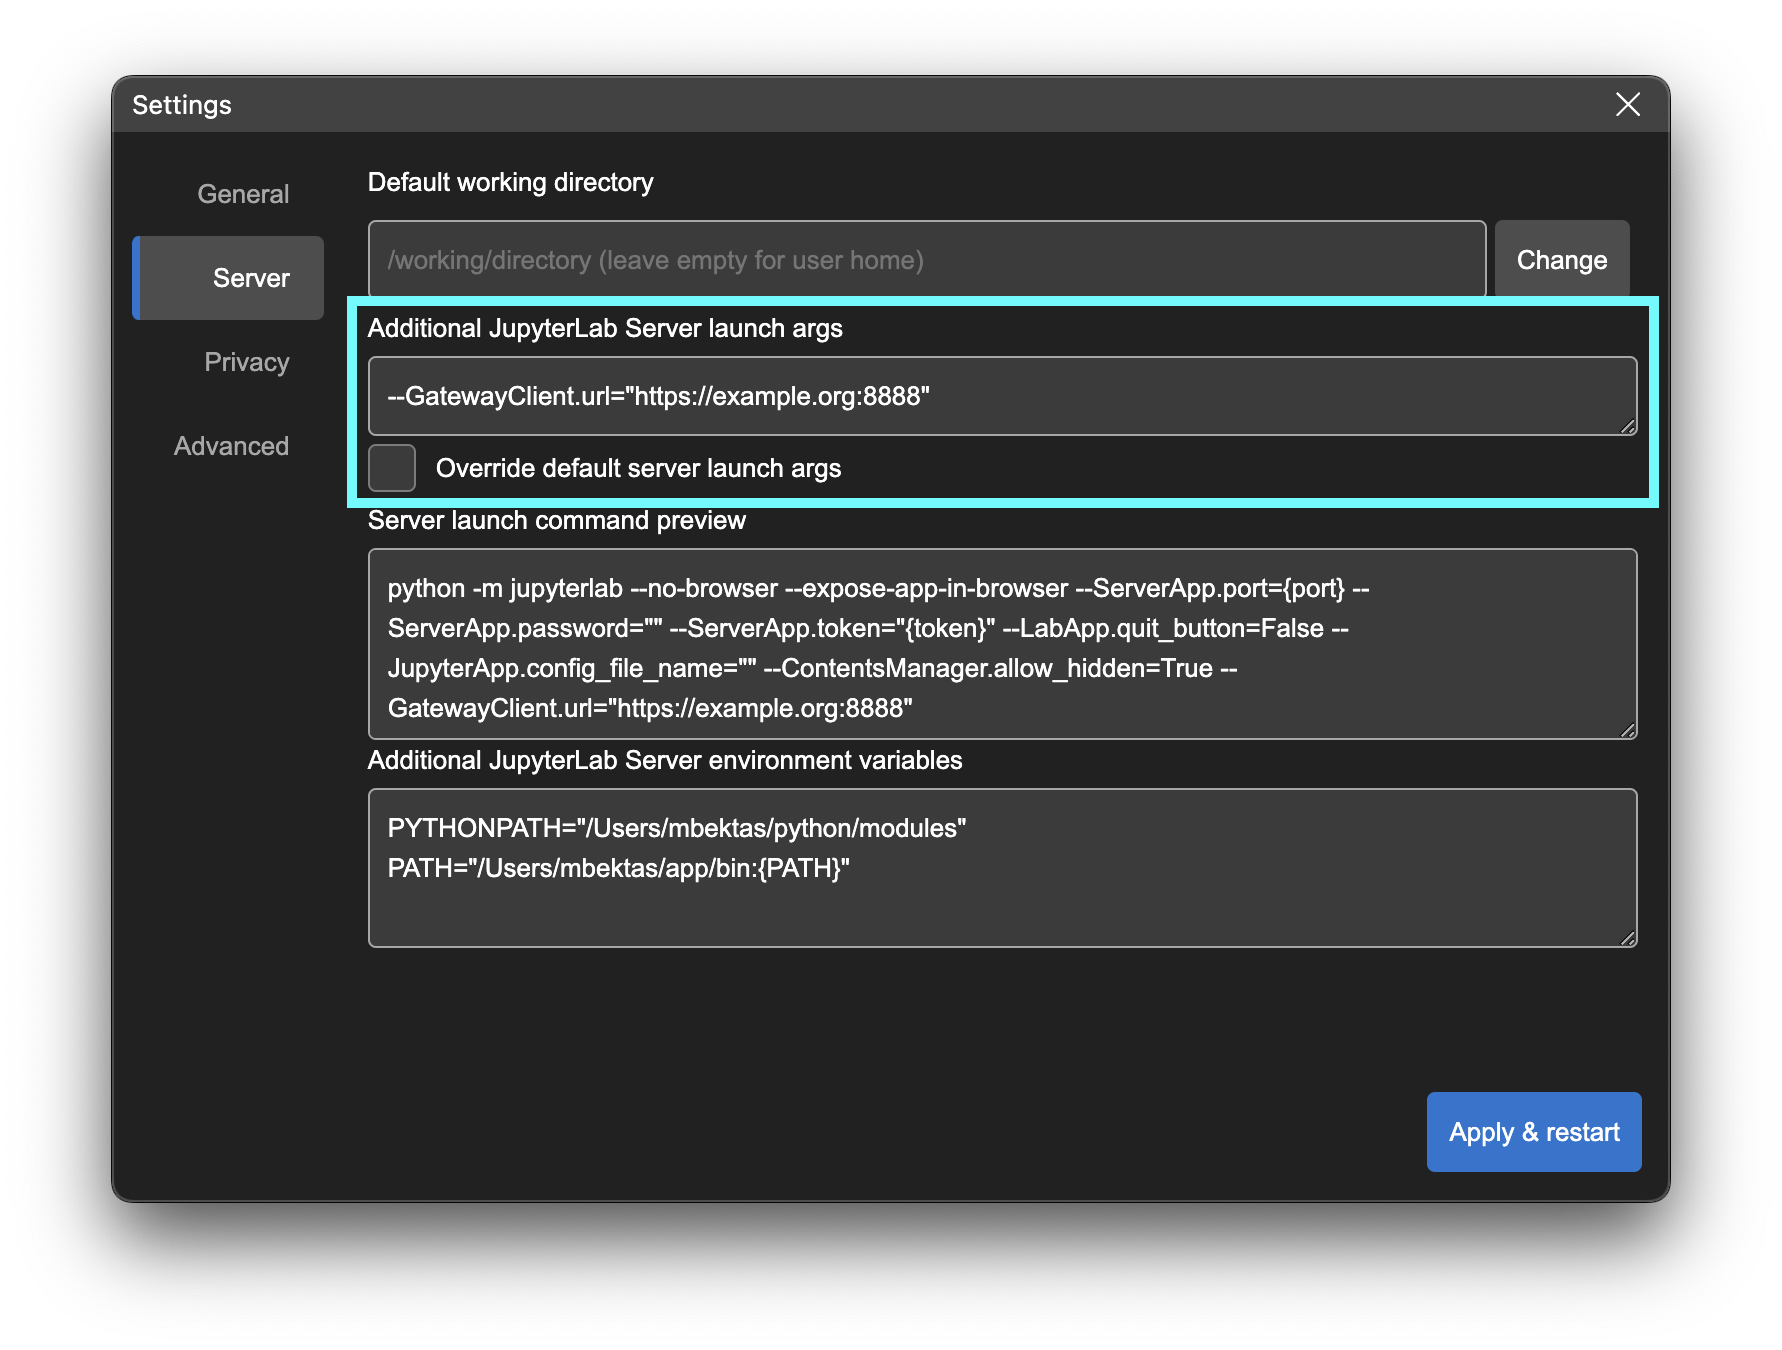Focus the environment variables text area

click(1002, 868)
